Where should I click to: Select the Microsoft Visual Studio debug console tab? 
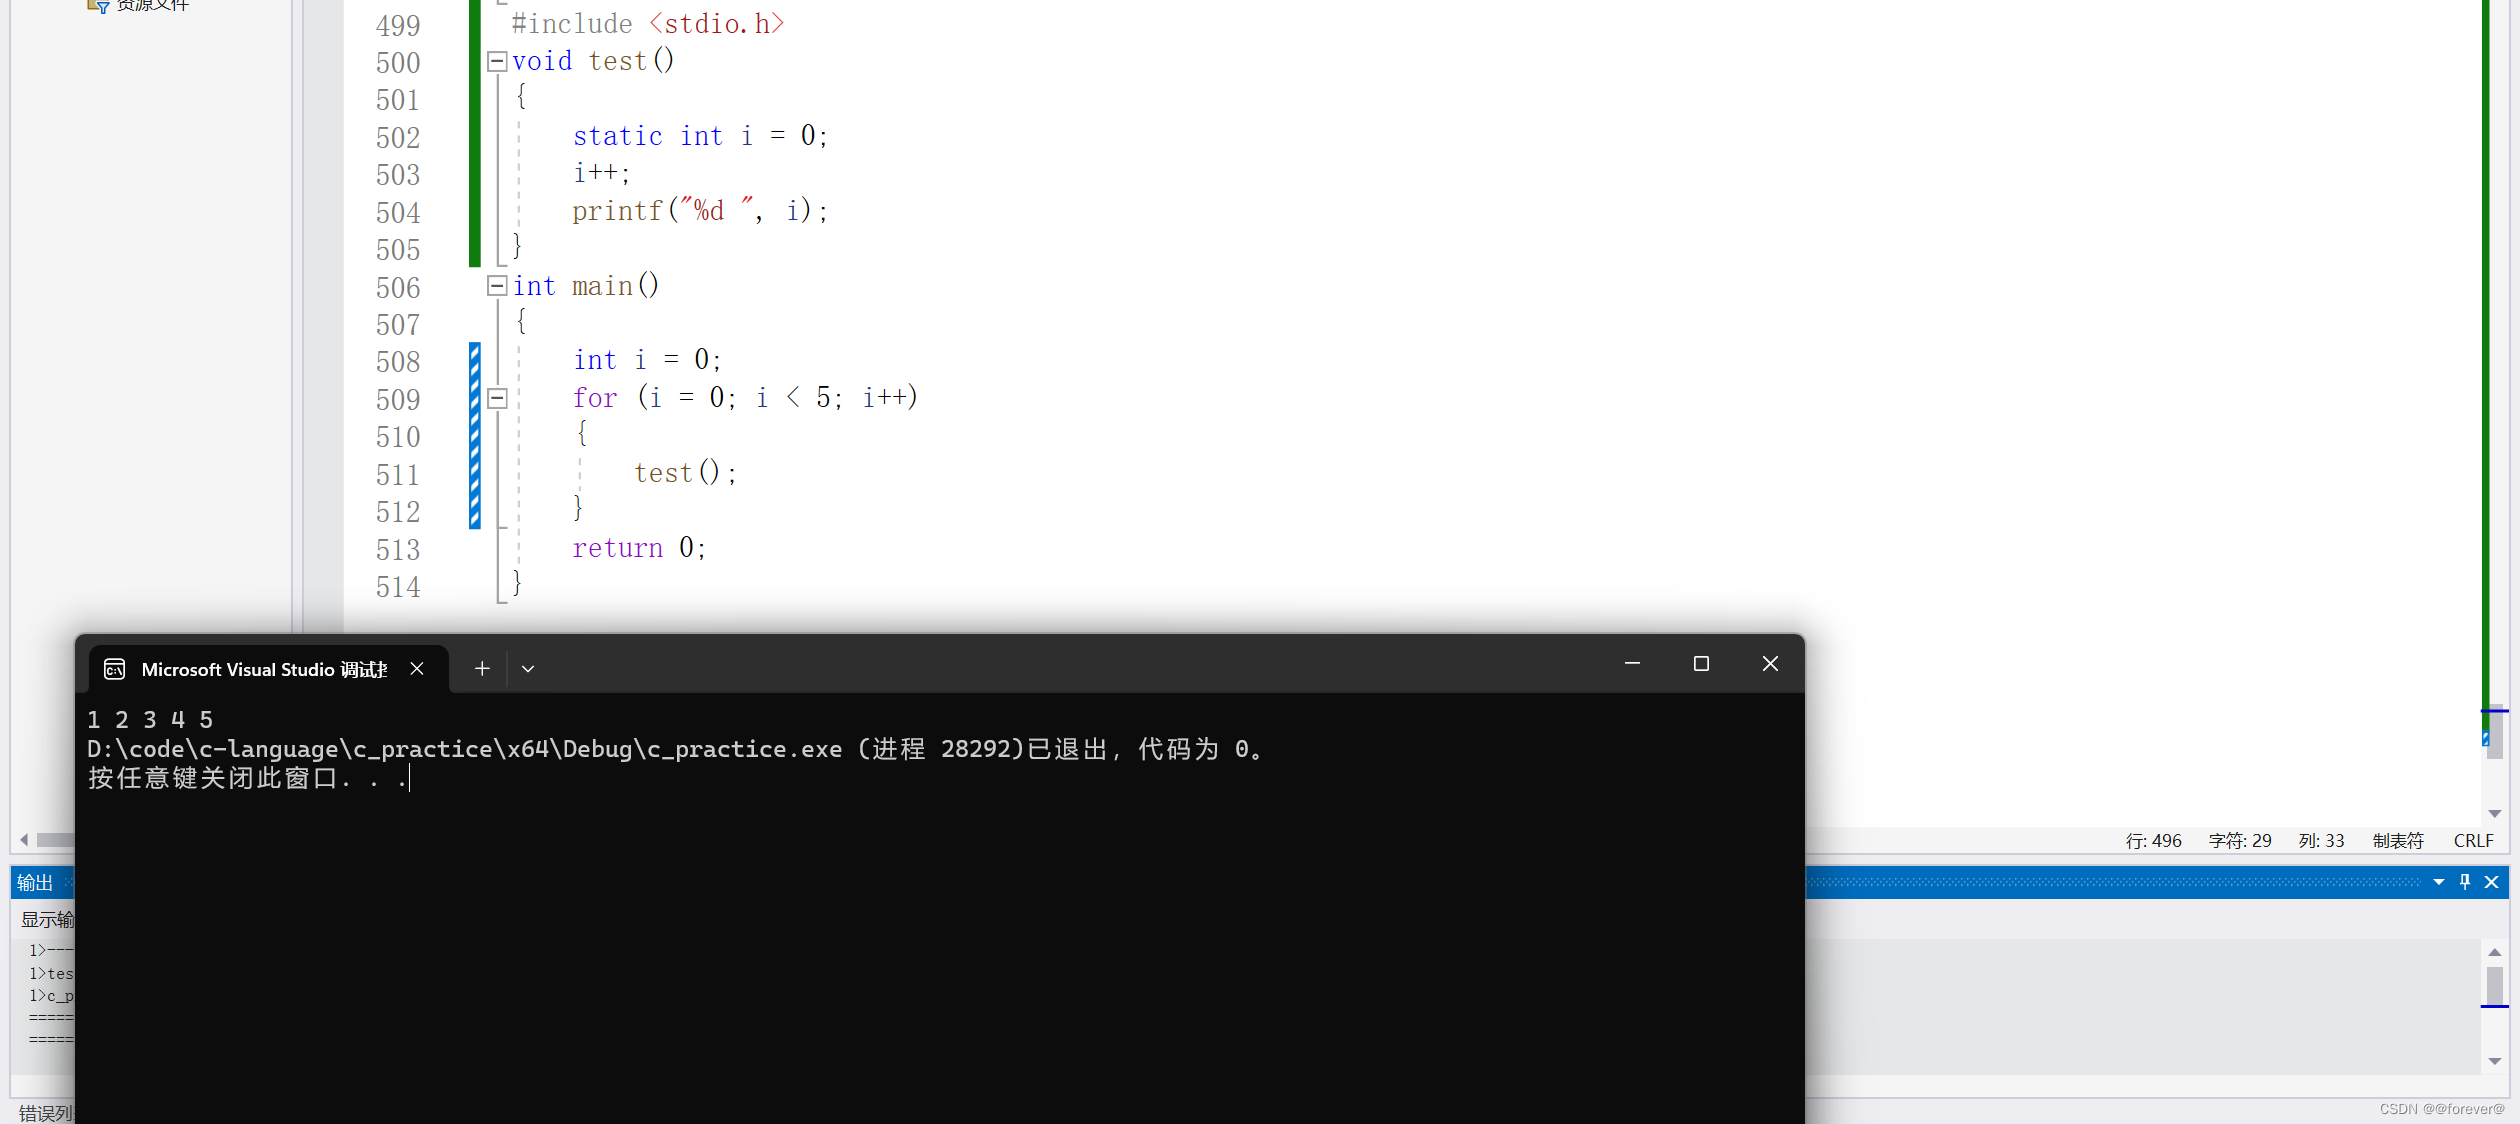264,670
